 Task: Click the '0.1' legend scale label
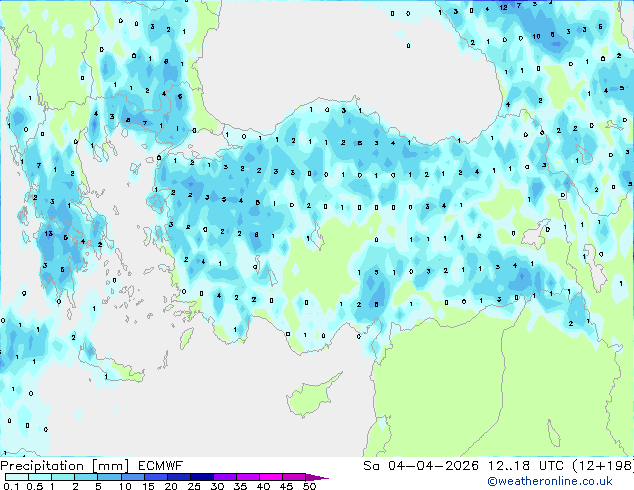point(11,486)
